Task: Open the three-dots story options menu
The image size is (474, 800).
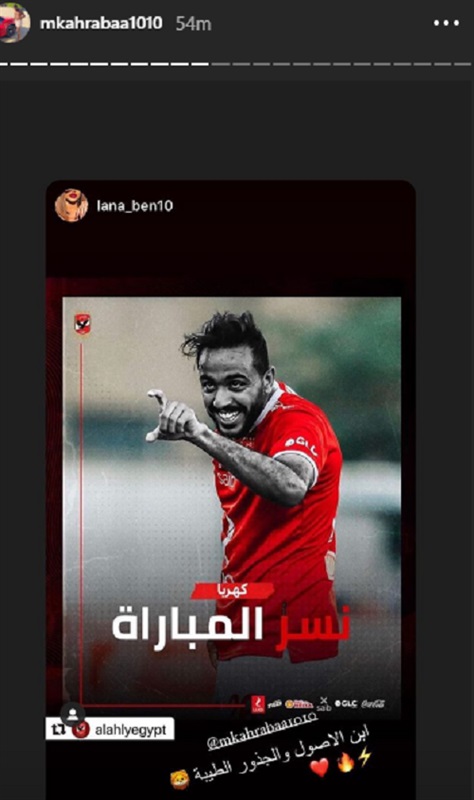Action: 446,23
